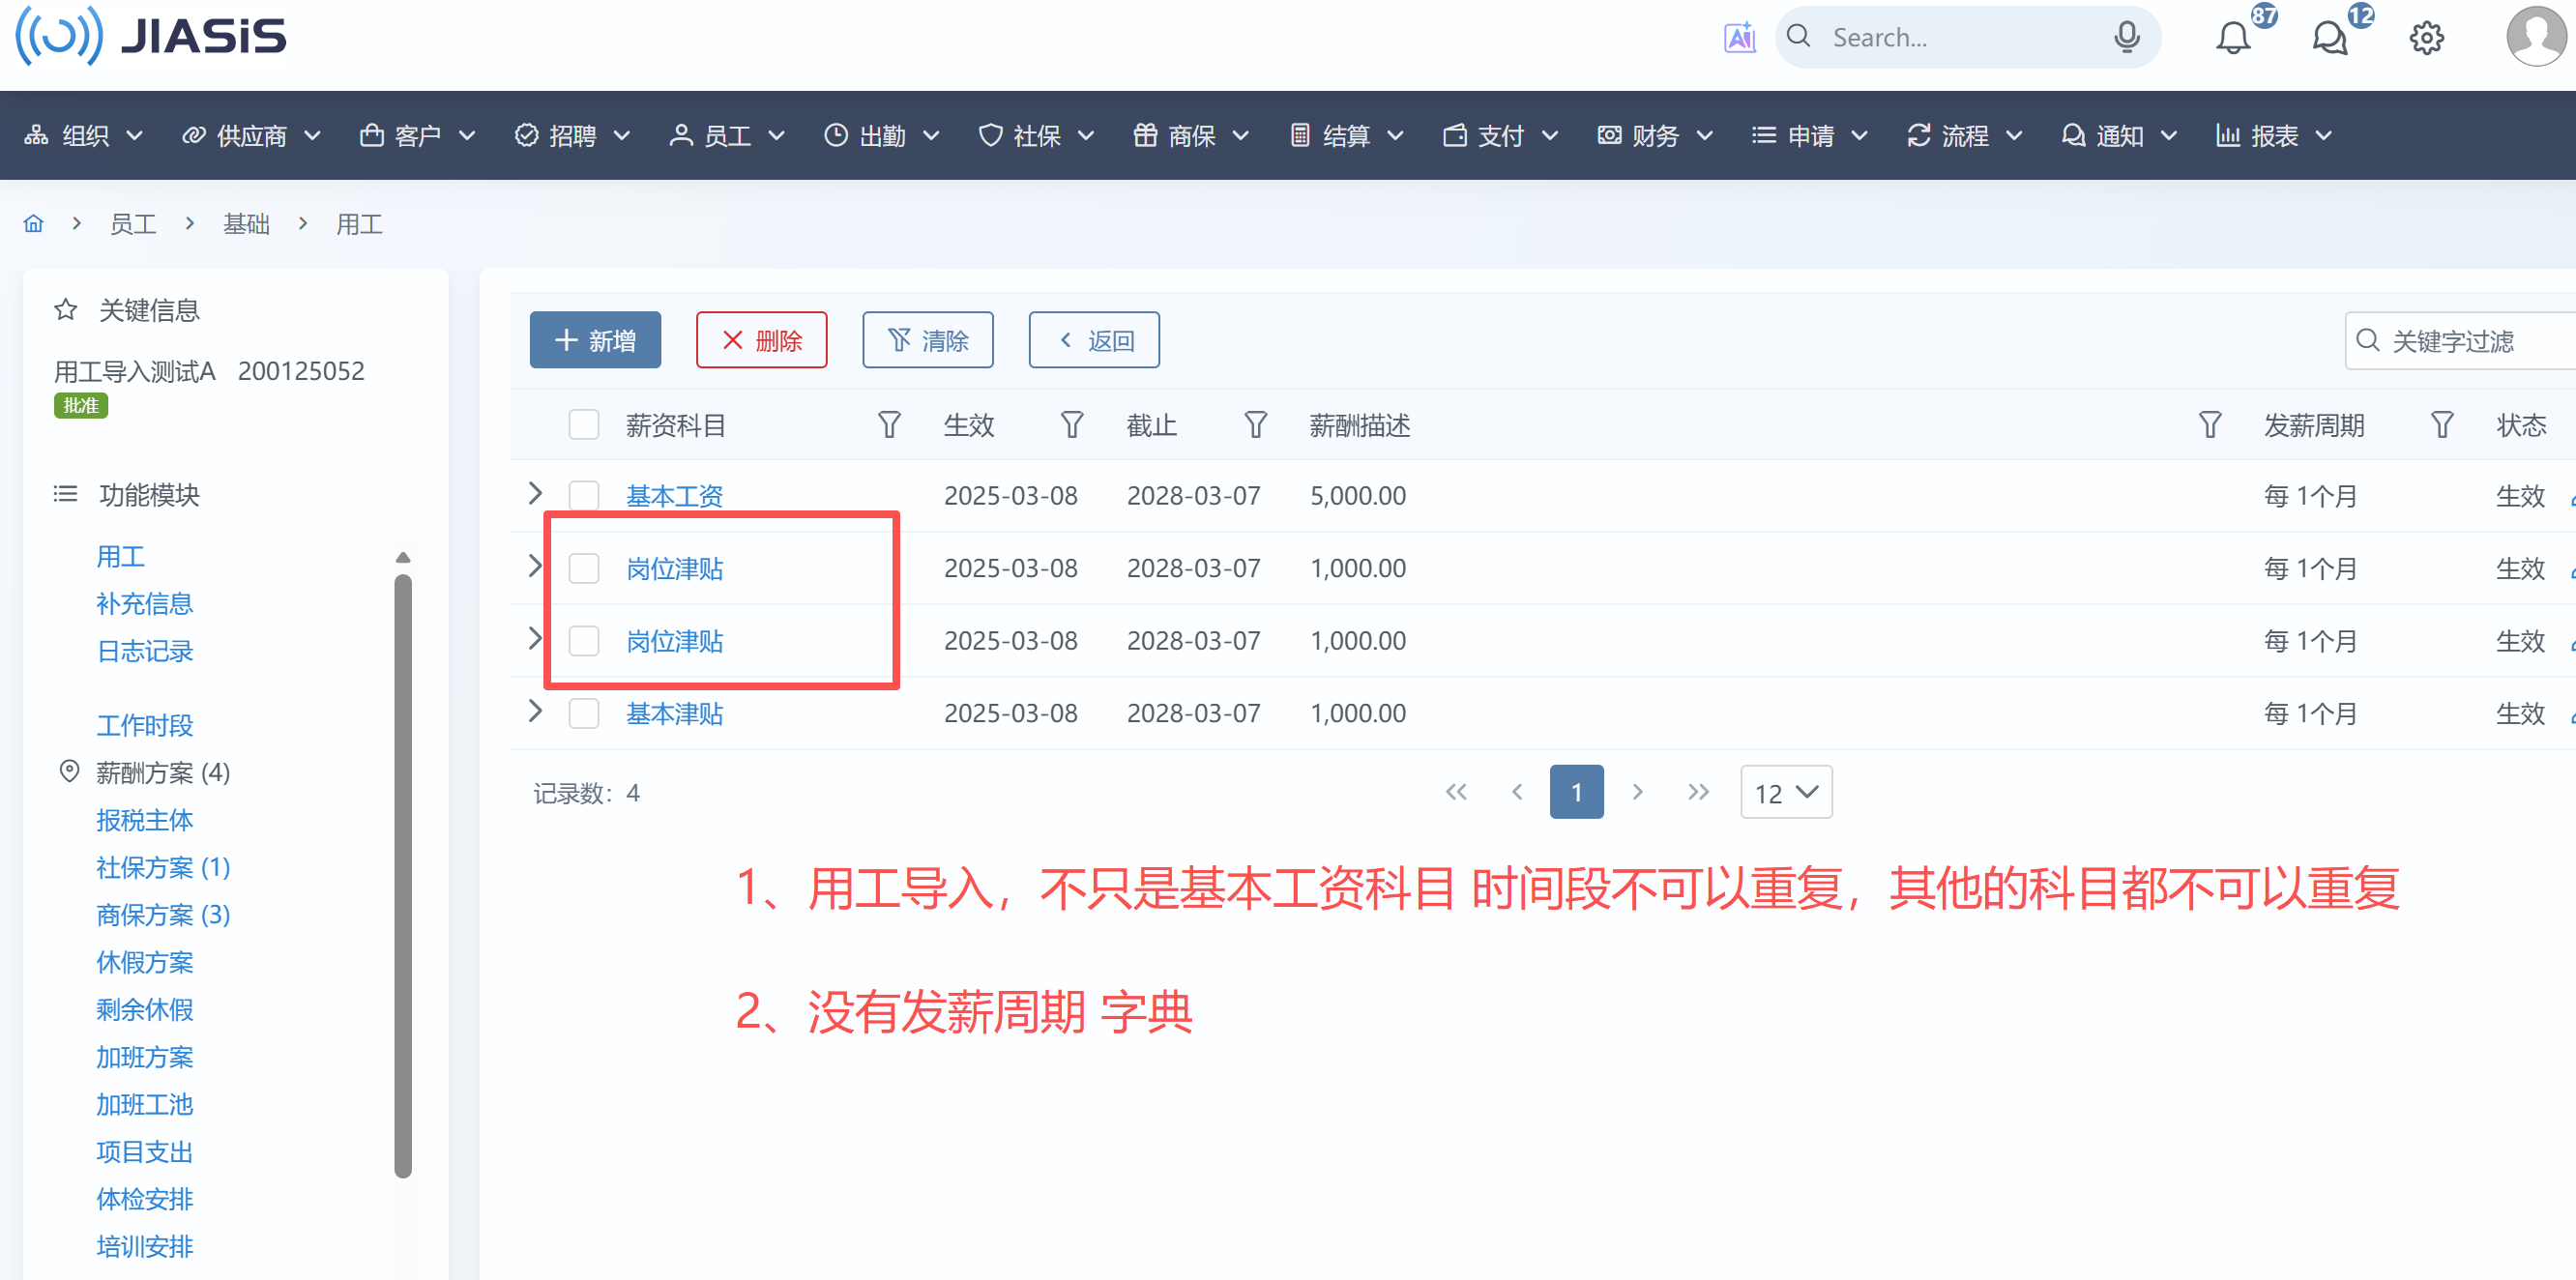The width and height of the screenshot is (2576, 1280).
Task: Click the home breadcrumb icon
Action: tap(34, 224)
